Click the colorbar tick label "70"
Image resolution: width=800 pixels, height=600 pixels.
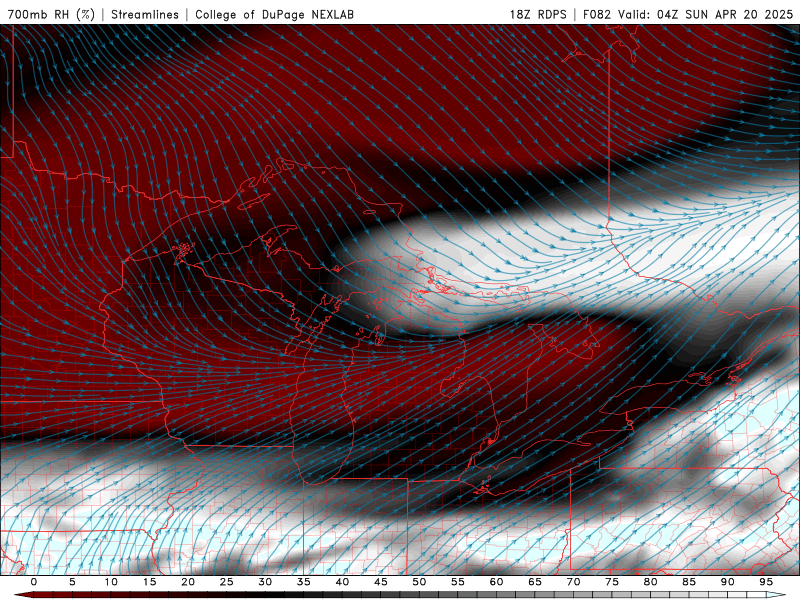(x=573, y=582)
